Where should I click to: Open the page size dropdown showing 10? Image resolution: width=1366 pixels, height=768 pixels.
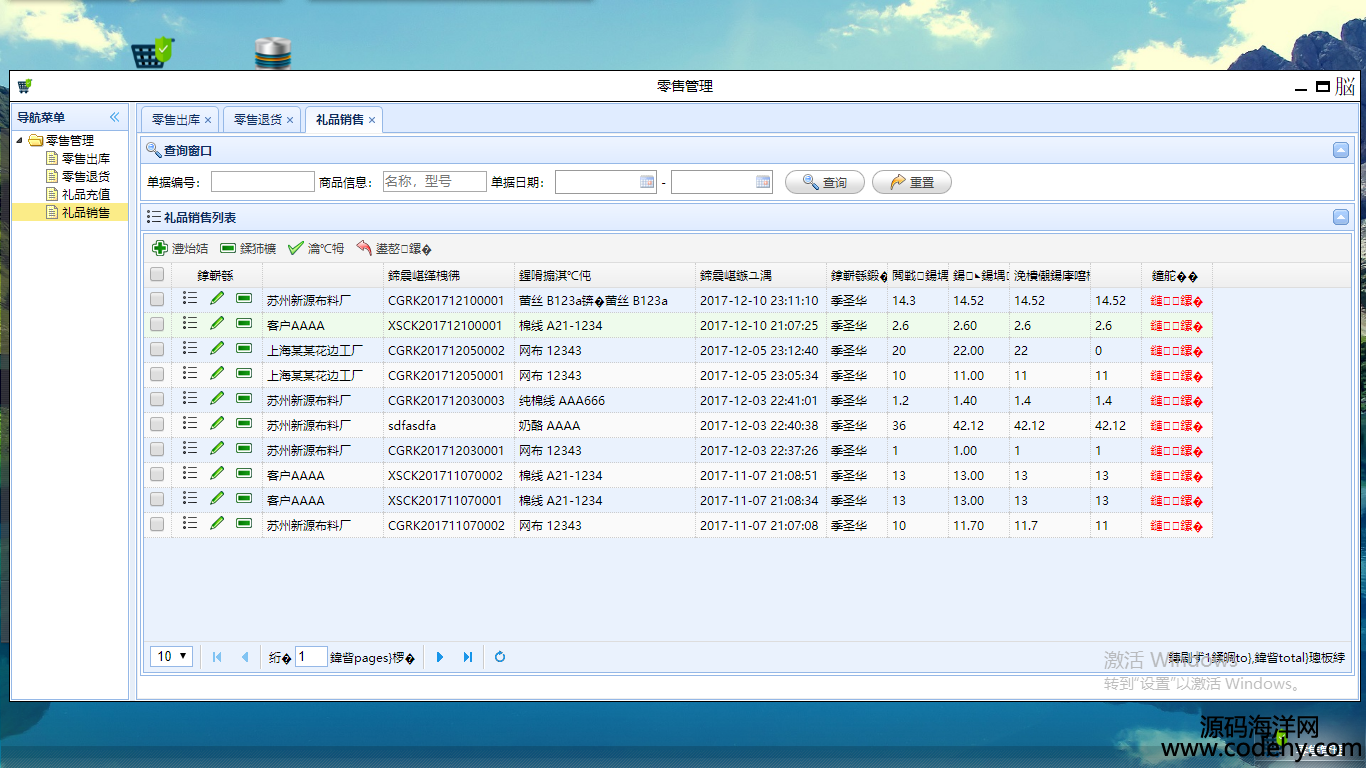click(x=171, y=657)
